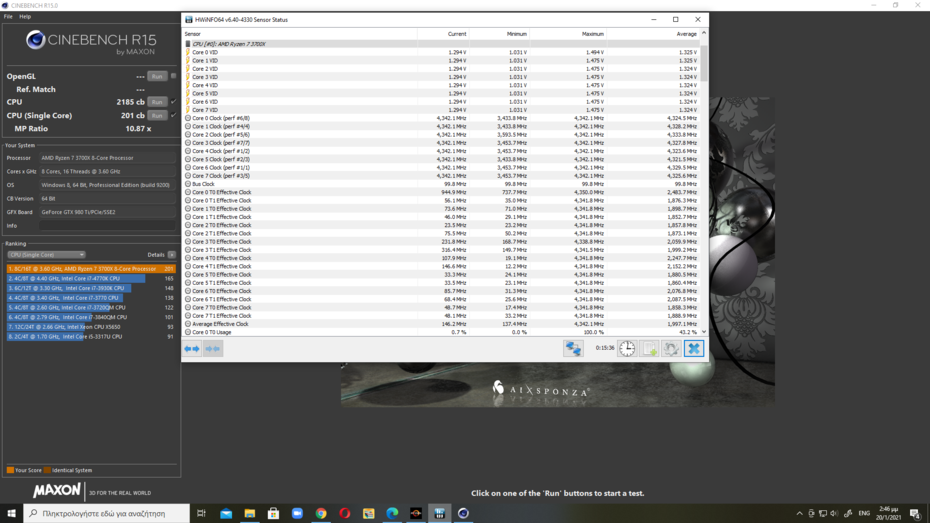Run the CPU multi-core benchmark
The width and height of the screenshot is (930, 523).
[157, 102]
